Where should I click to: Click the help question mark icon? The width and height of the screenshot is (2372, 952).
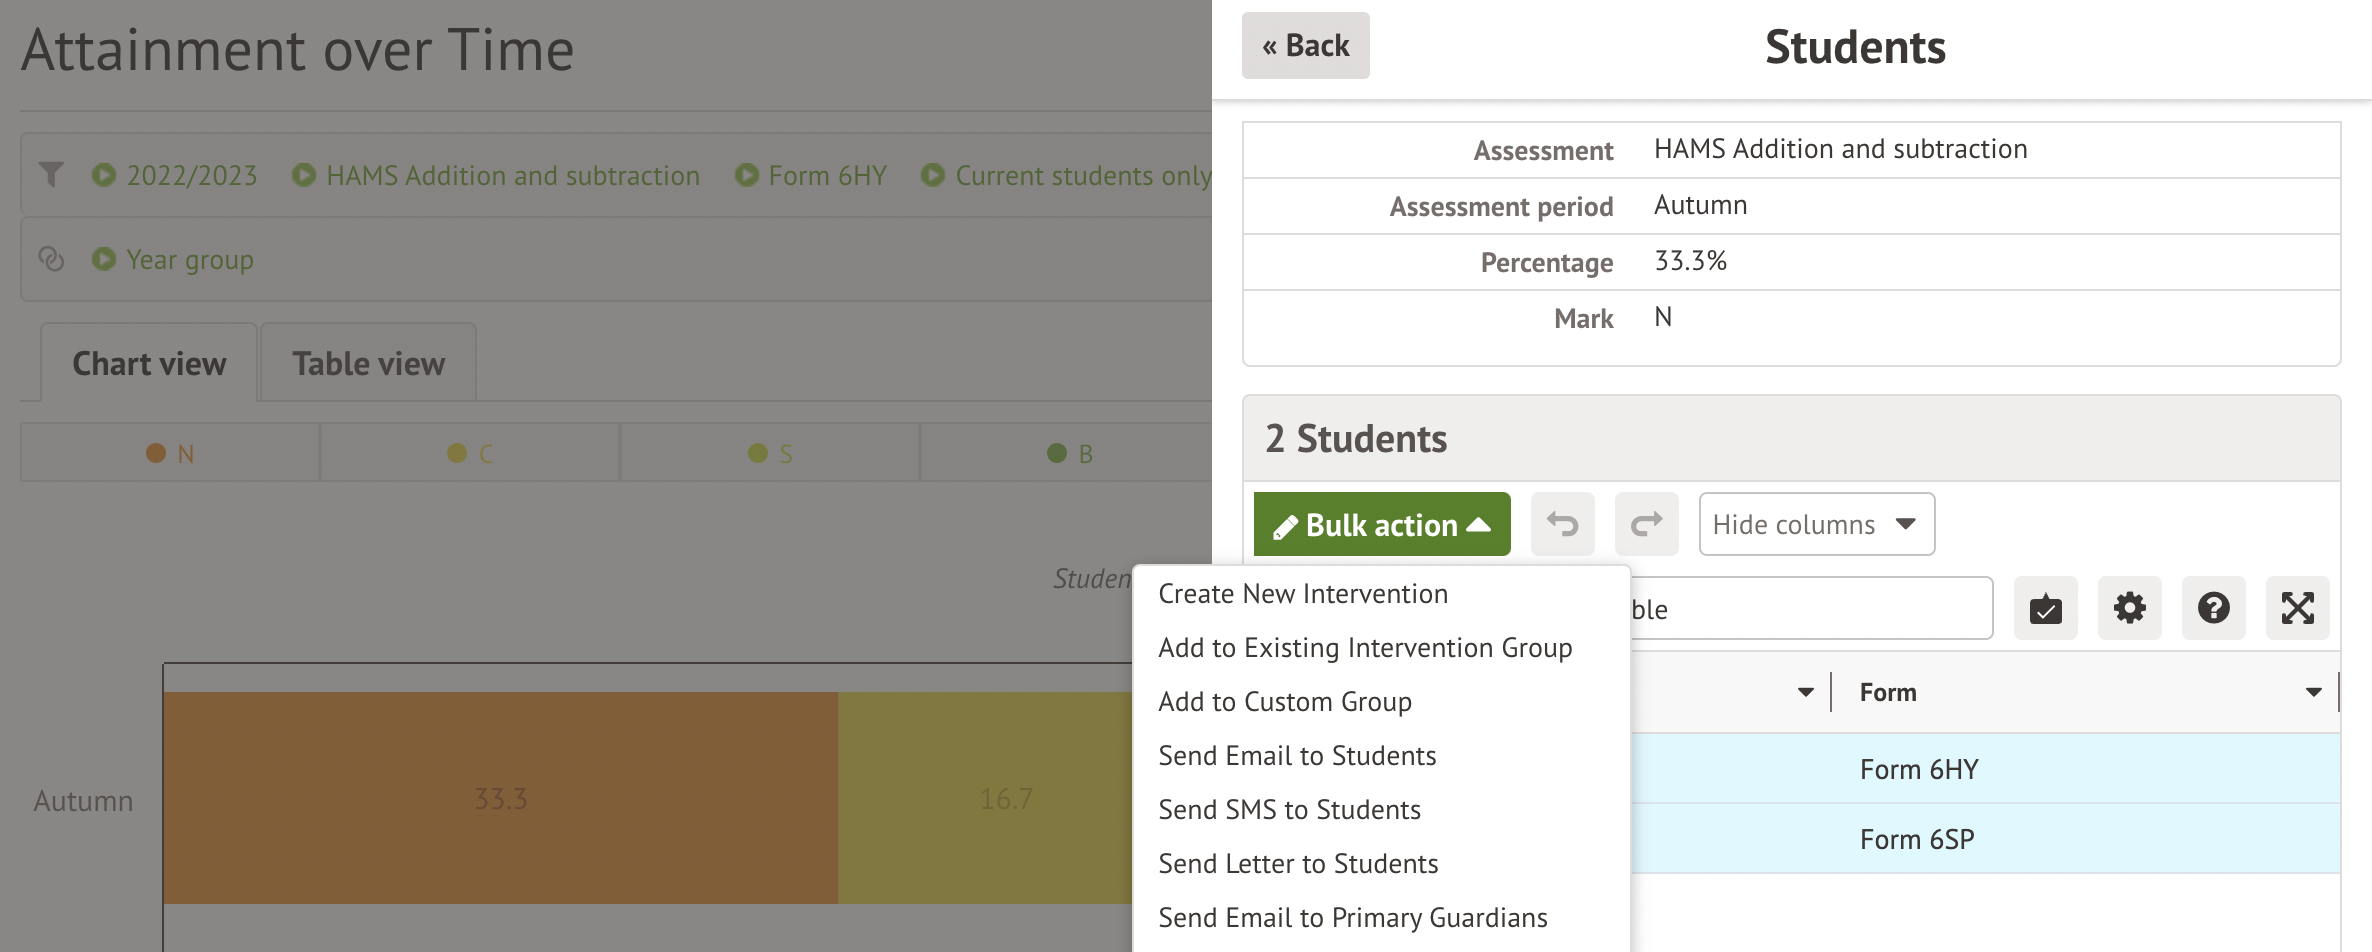pos(2213,608)
